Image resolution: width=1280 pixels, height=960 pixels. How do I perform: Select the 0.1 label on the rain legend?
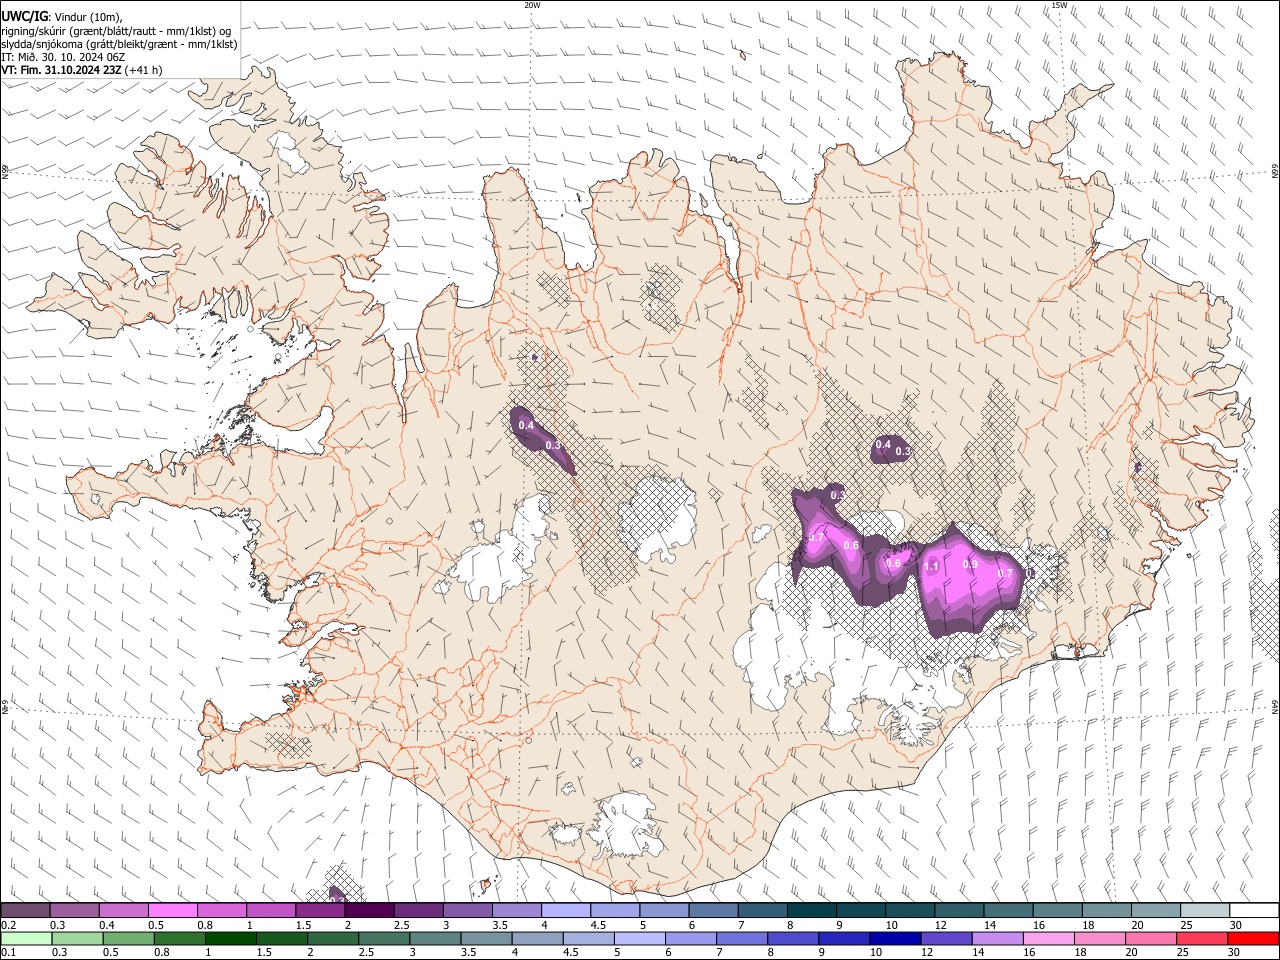pos(8,952)
